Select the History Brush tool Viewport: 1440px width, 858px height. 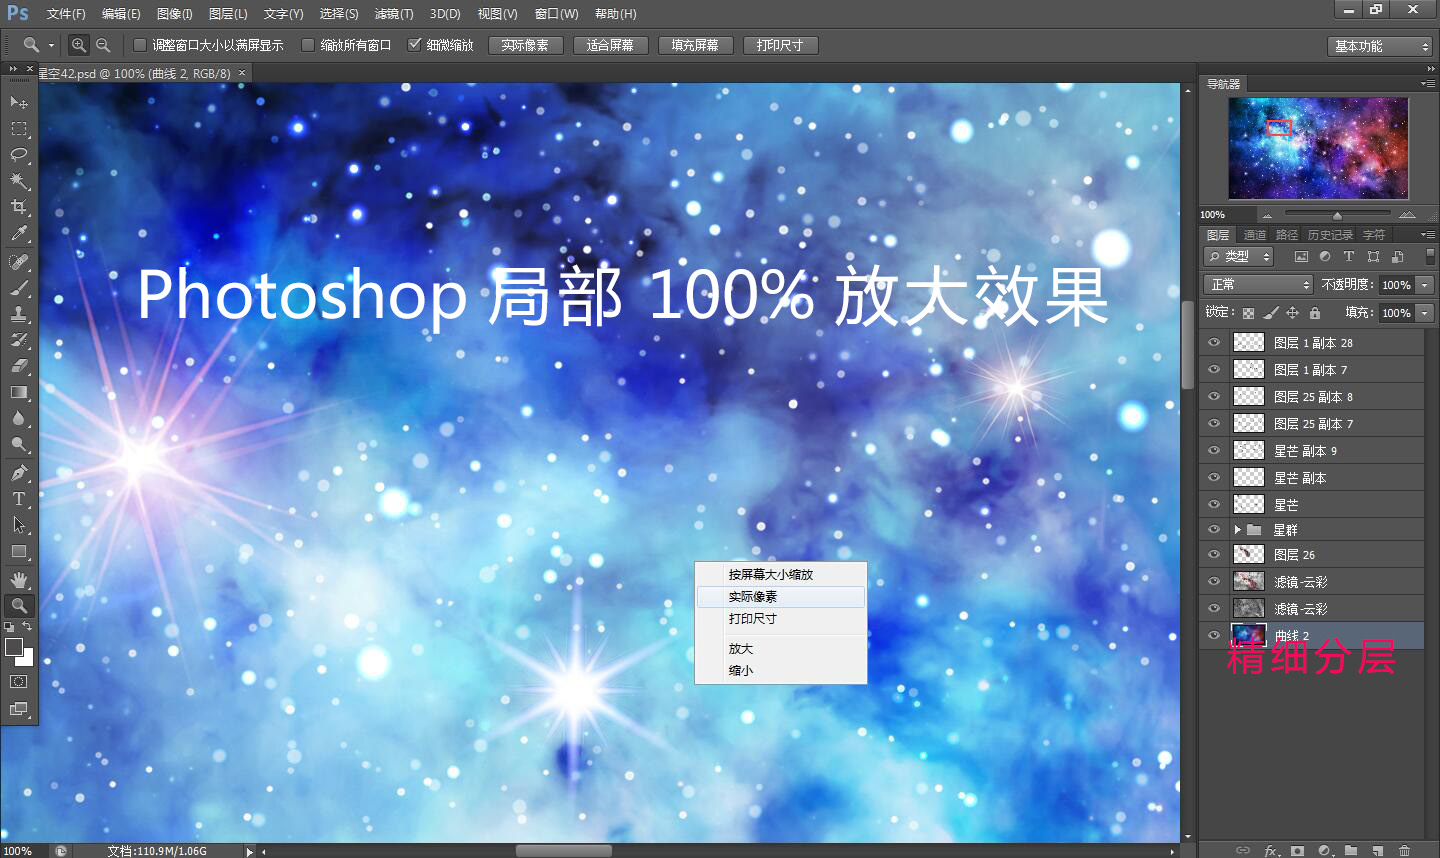click(x=19, y=340)
